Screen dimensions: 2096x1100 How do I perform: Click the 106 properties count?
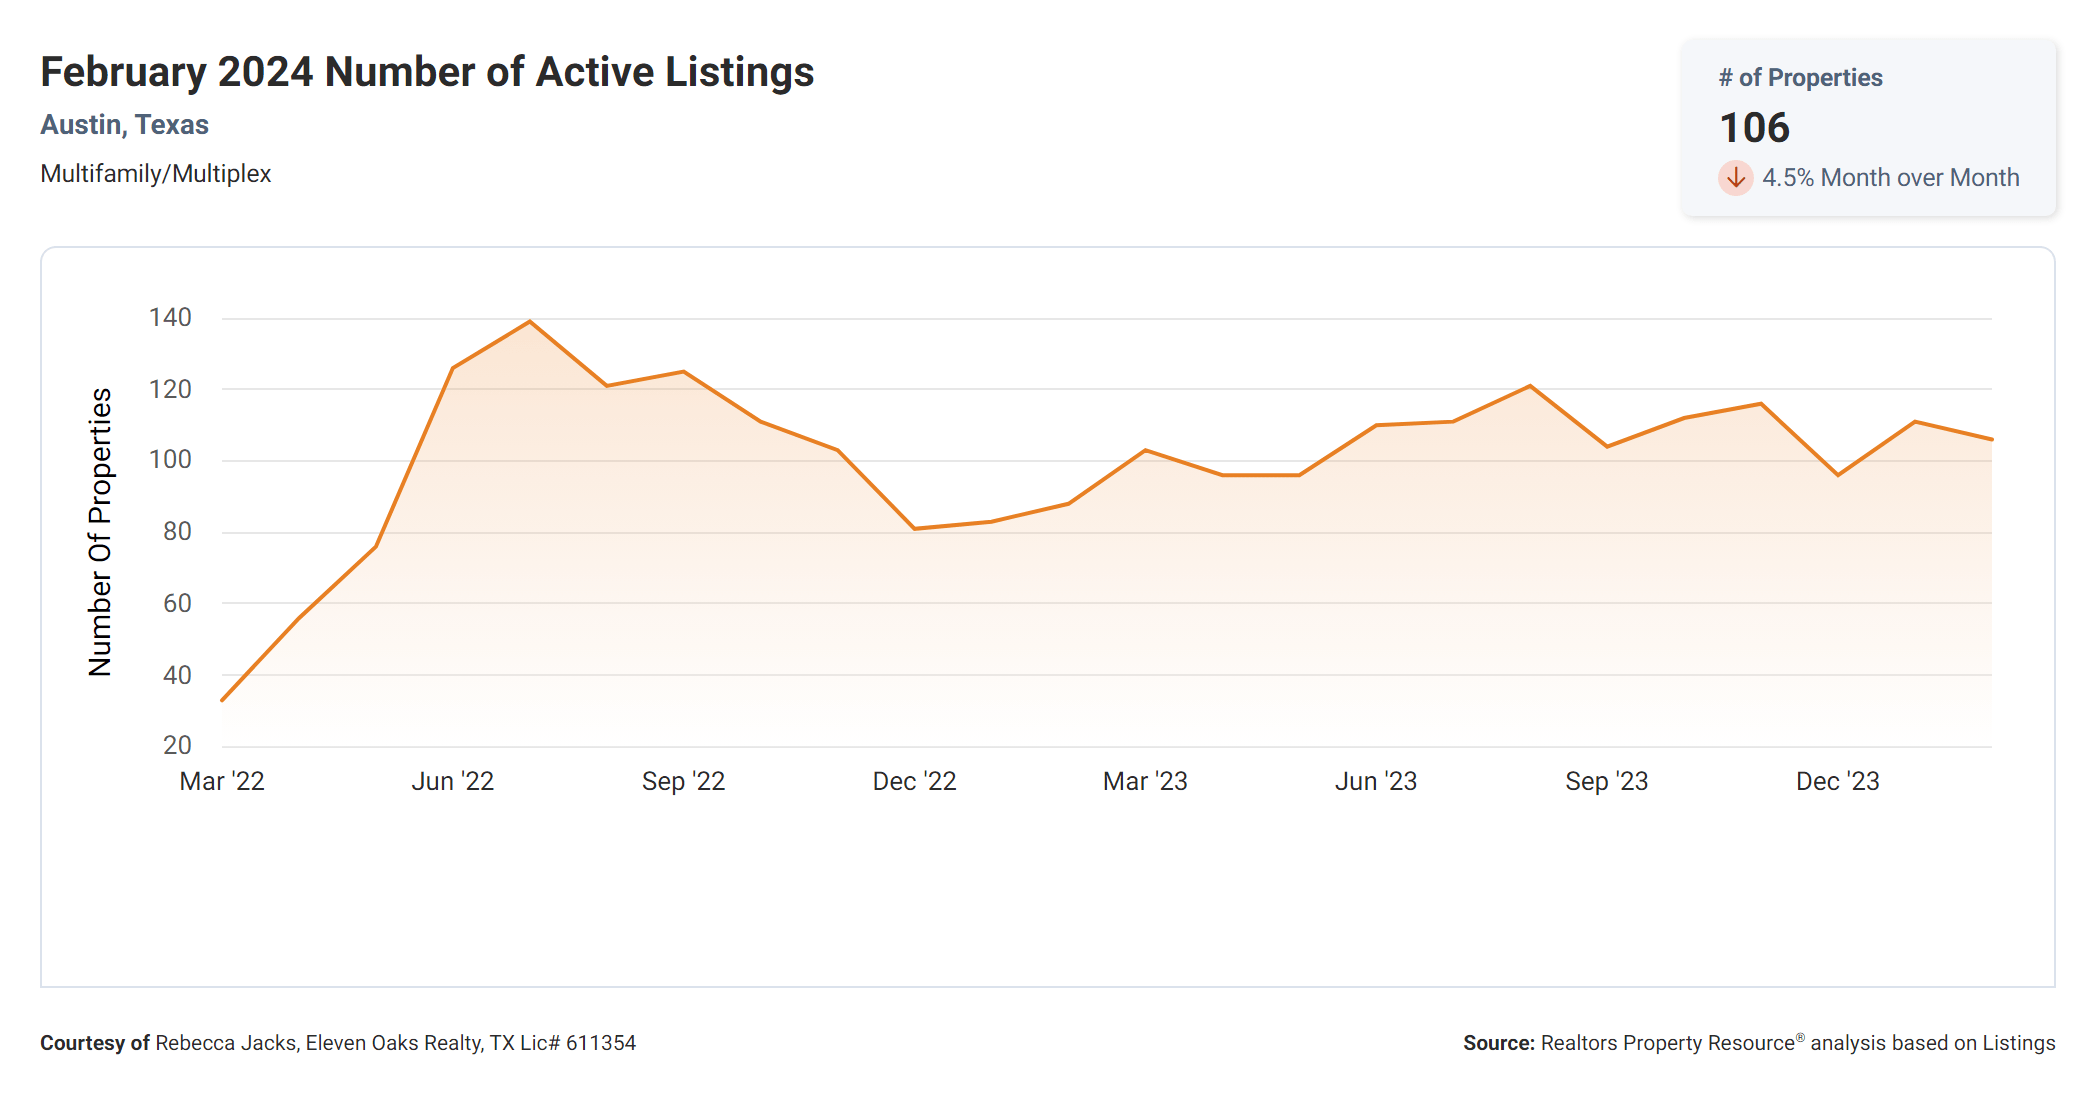pos(1754,128)
